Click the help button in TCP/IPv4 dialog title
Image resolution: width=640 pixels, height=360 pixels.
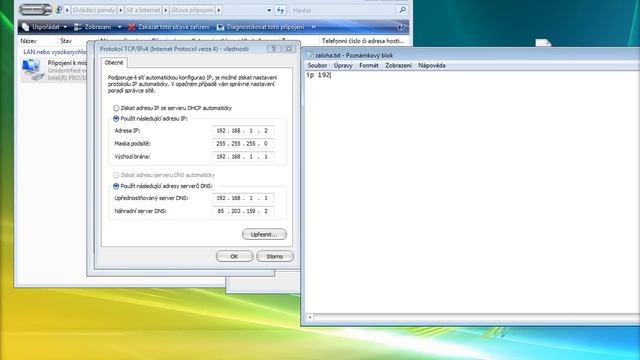[x=274, y=49]
